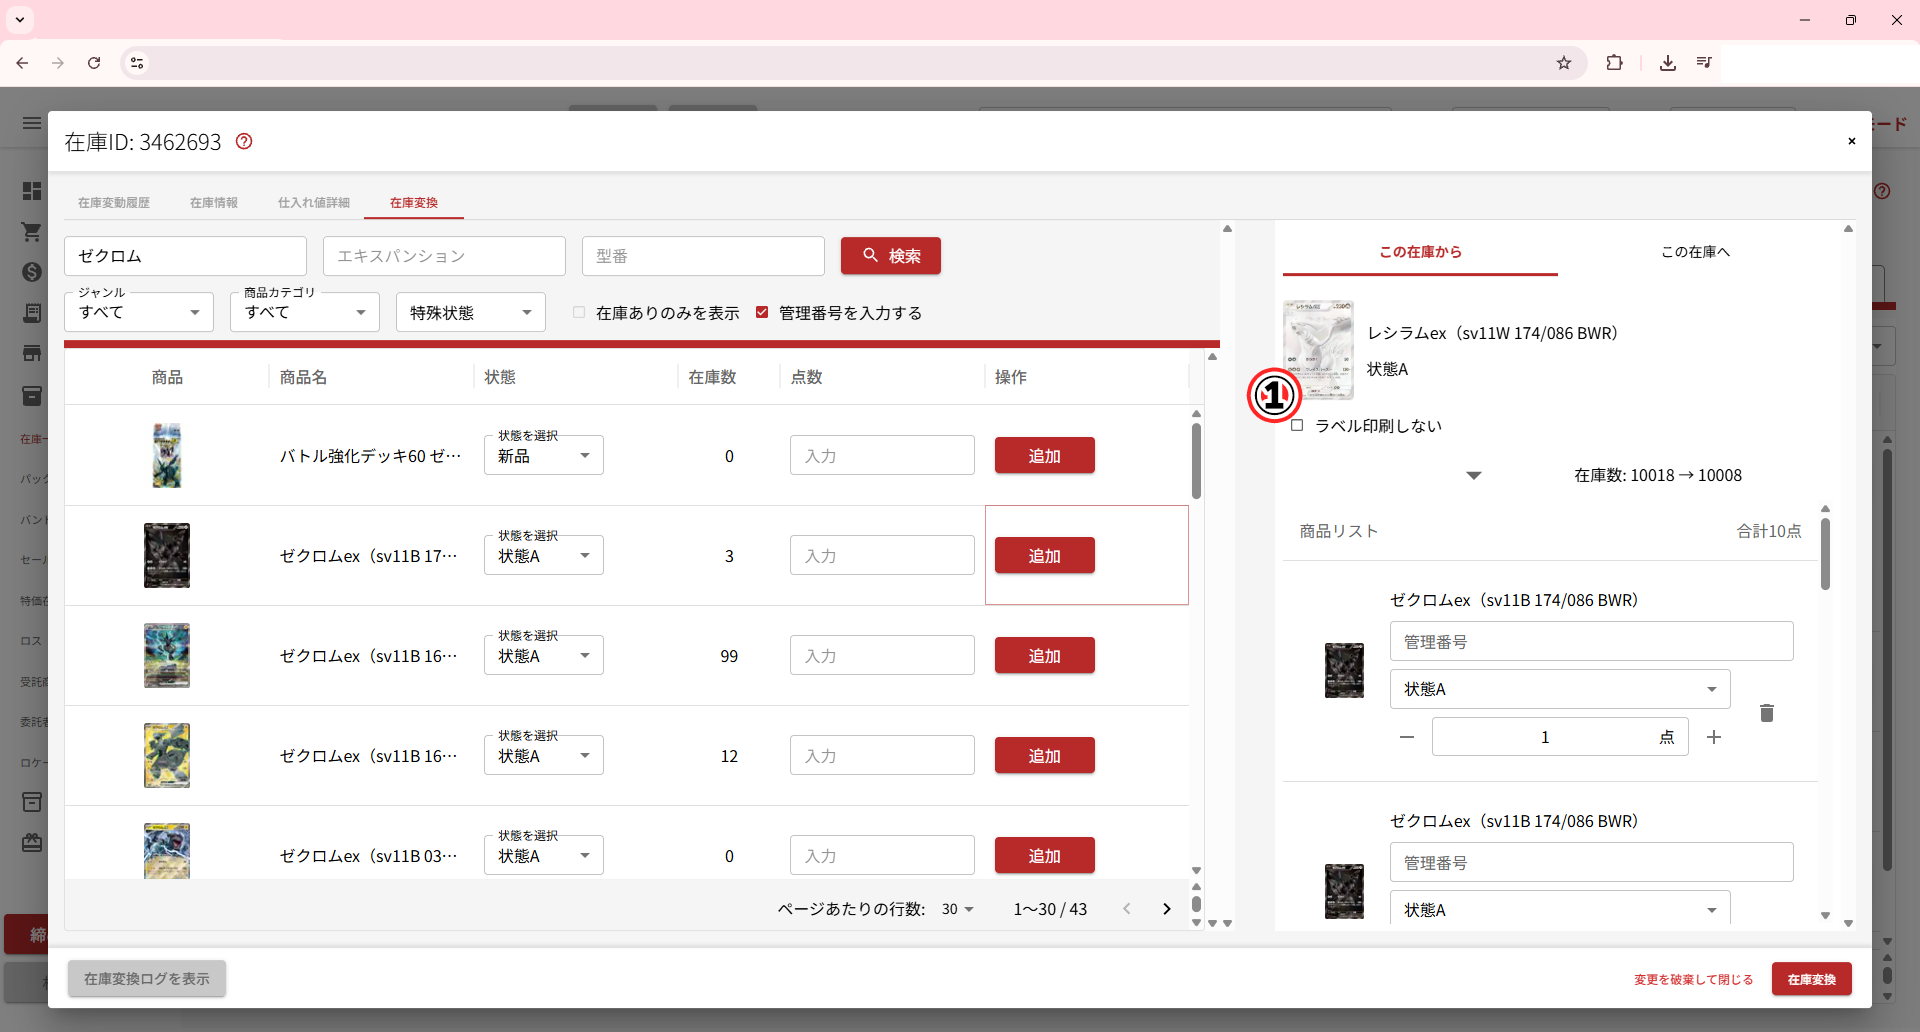The width and height of the screenshot is (1920, 1032).
Task: Click the trash icon for first ゼクロムex item
Action: coord(1766,713)
